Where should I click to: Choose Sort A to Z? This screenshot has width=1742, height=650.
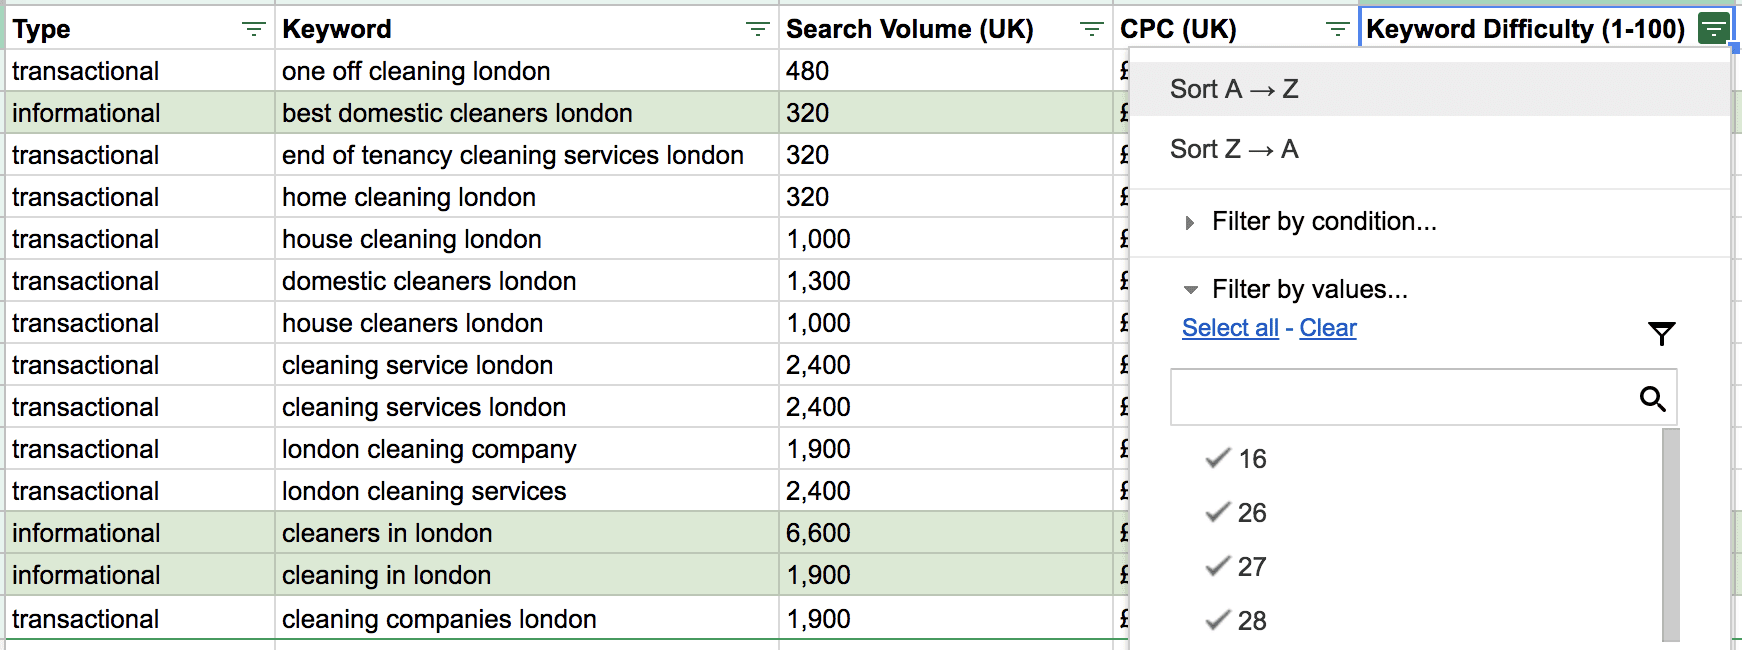click(x=1234, y=89)
